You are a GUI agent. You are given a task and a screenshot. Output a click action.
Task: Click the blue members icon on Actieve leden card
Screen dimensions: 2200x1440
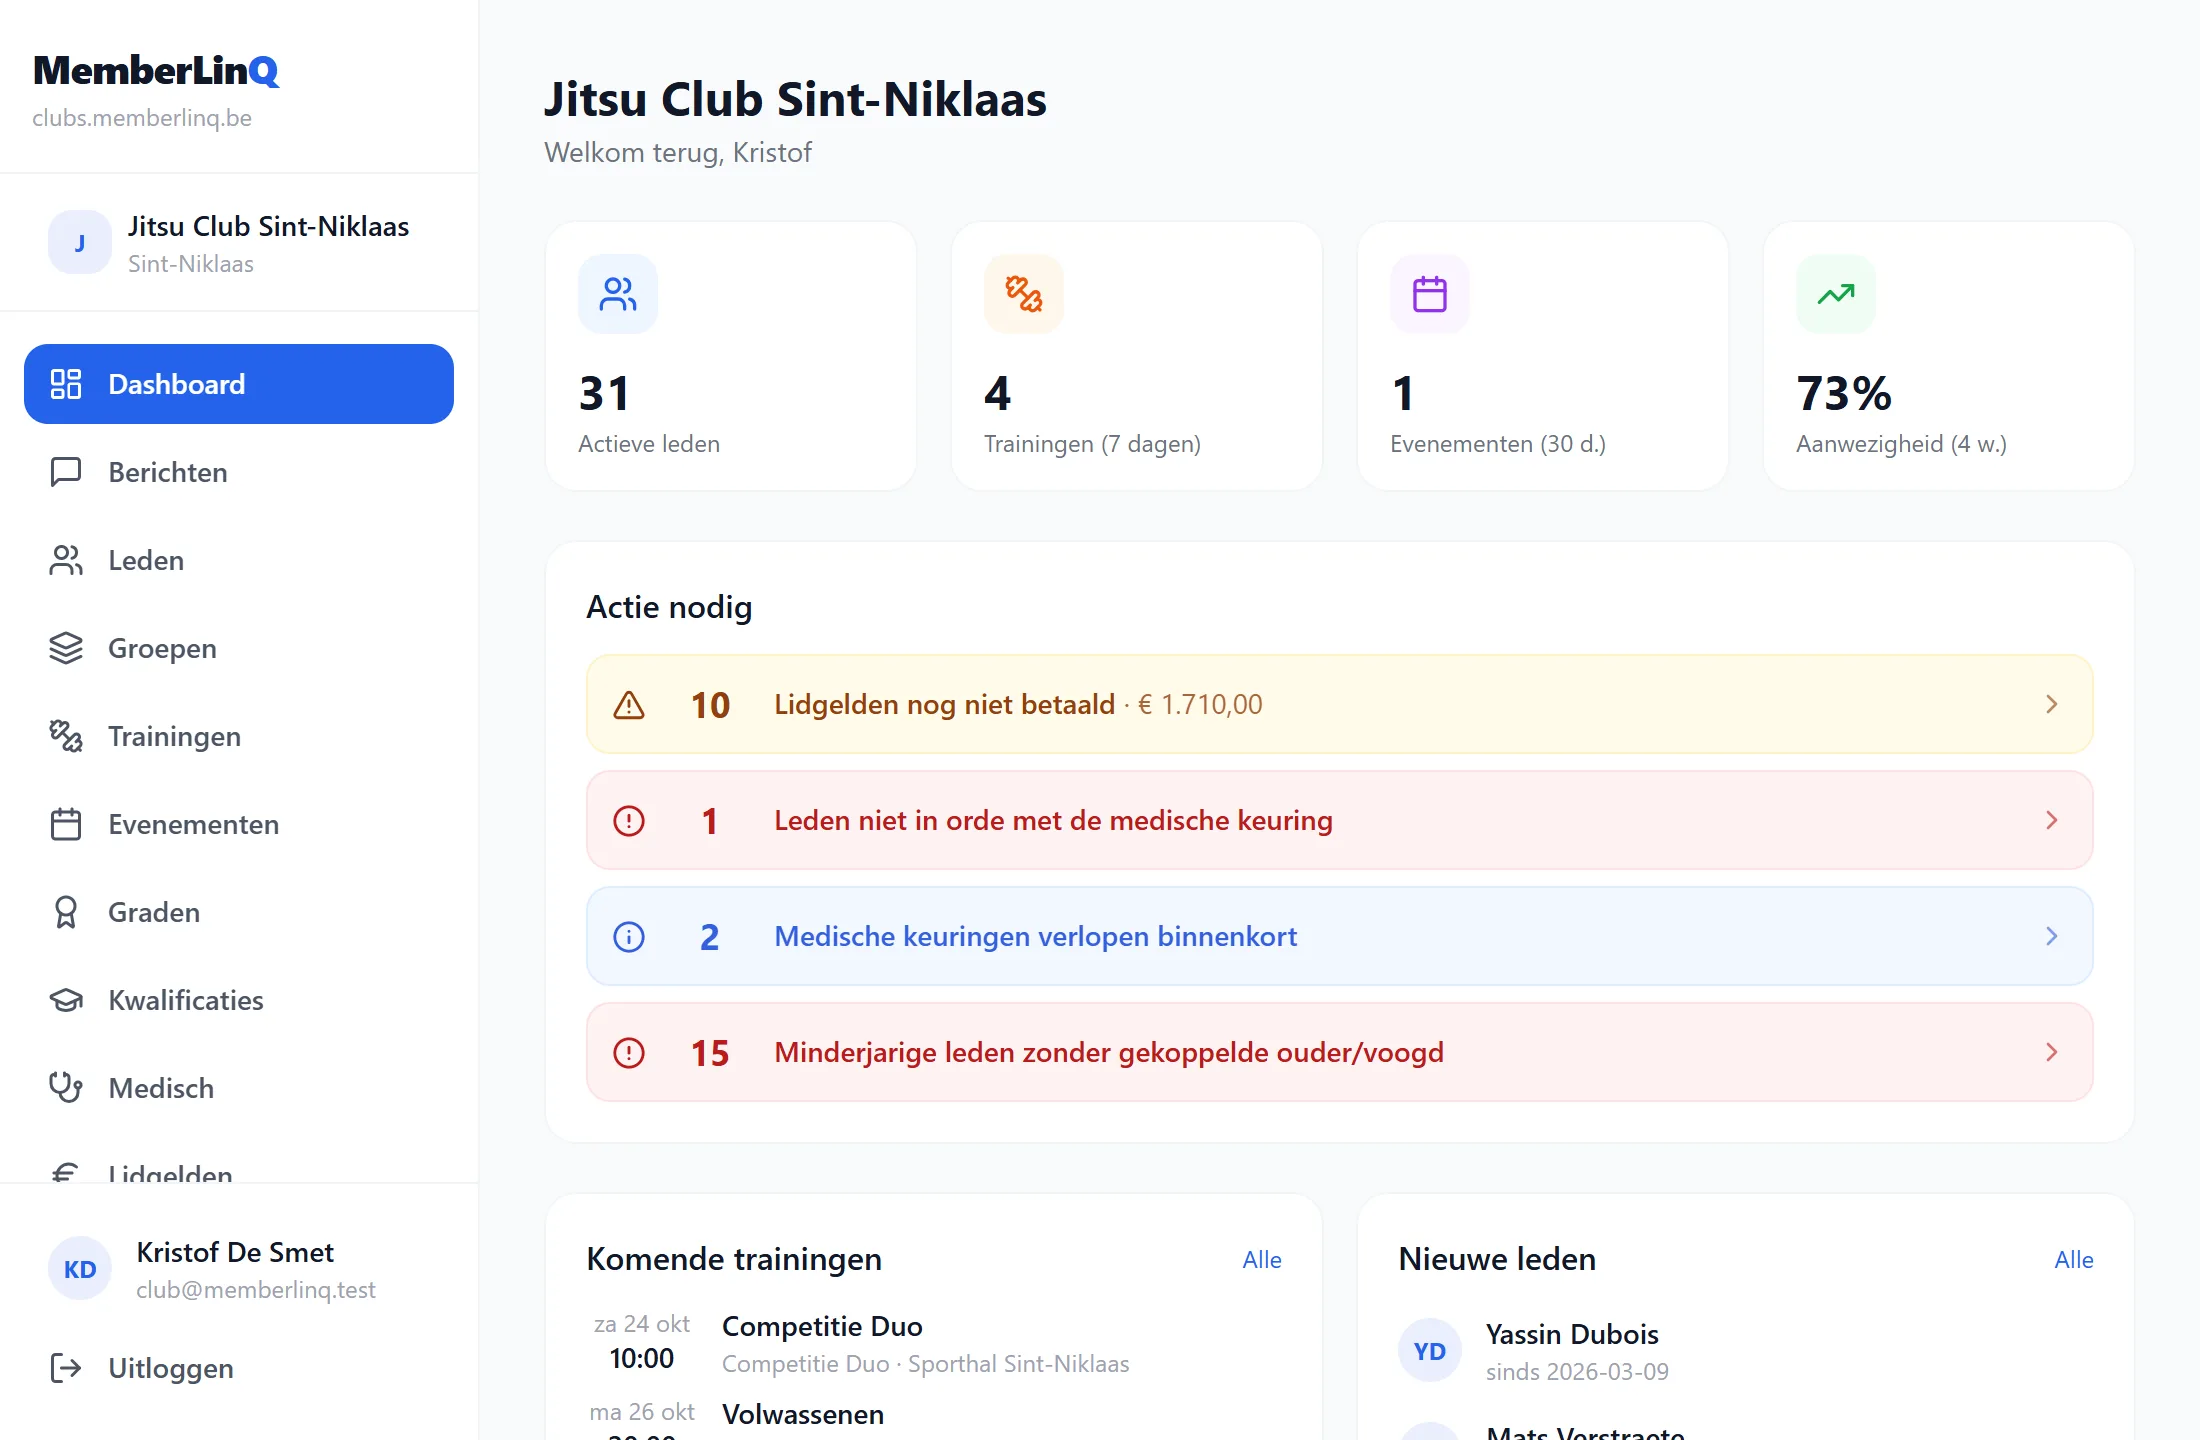coord(618,294)
